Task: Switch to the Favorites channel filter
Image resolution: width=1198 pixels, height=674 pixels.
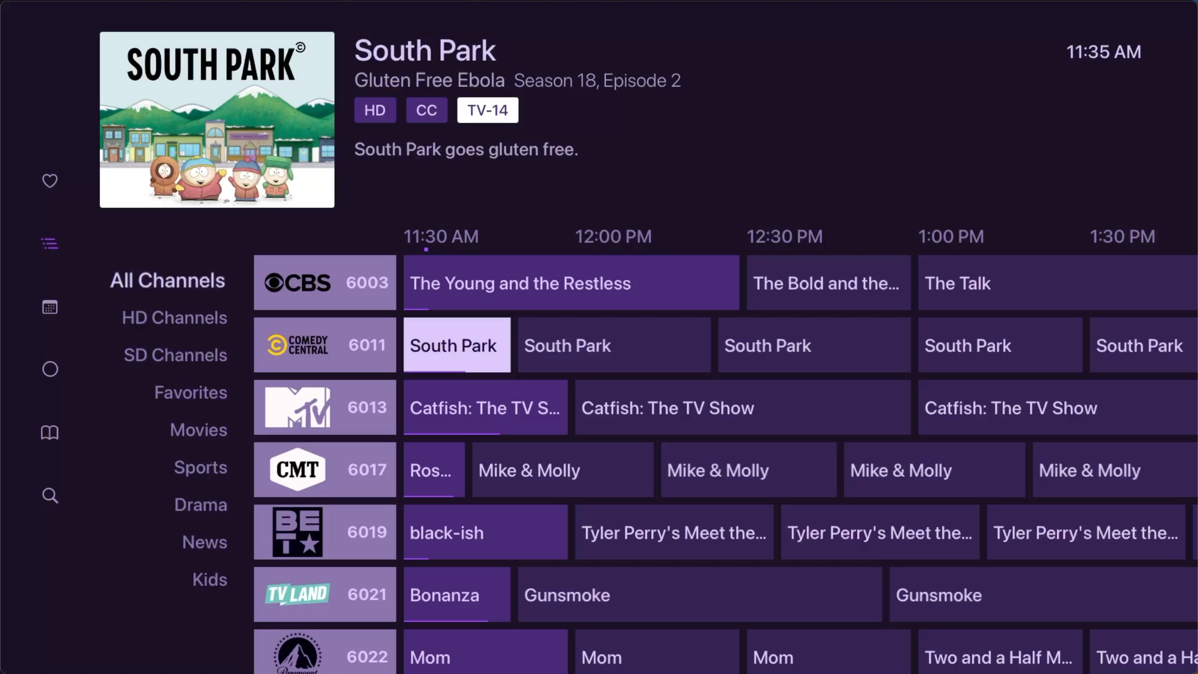Action: (190, 392)
